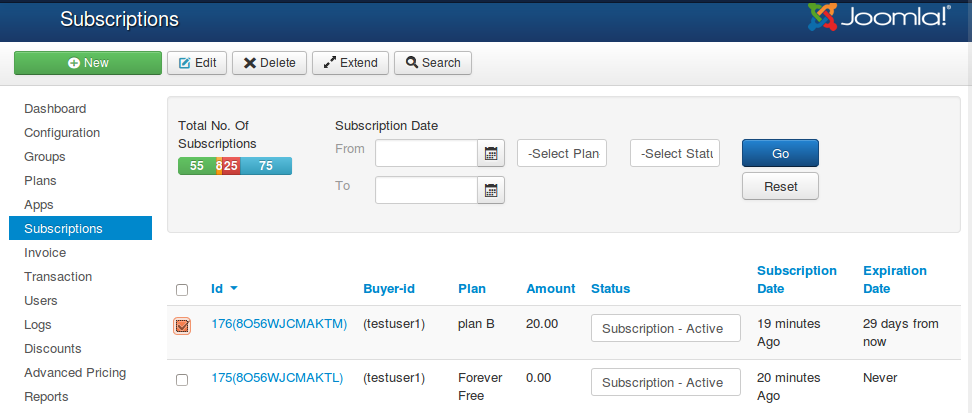Click the 0.00 amount cell
The image size is (972, 413).
coord(539,378)
